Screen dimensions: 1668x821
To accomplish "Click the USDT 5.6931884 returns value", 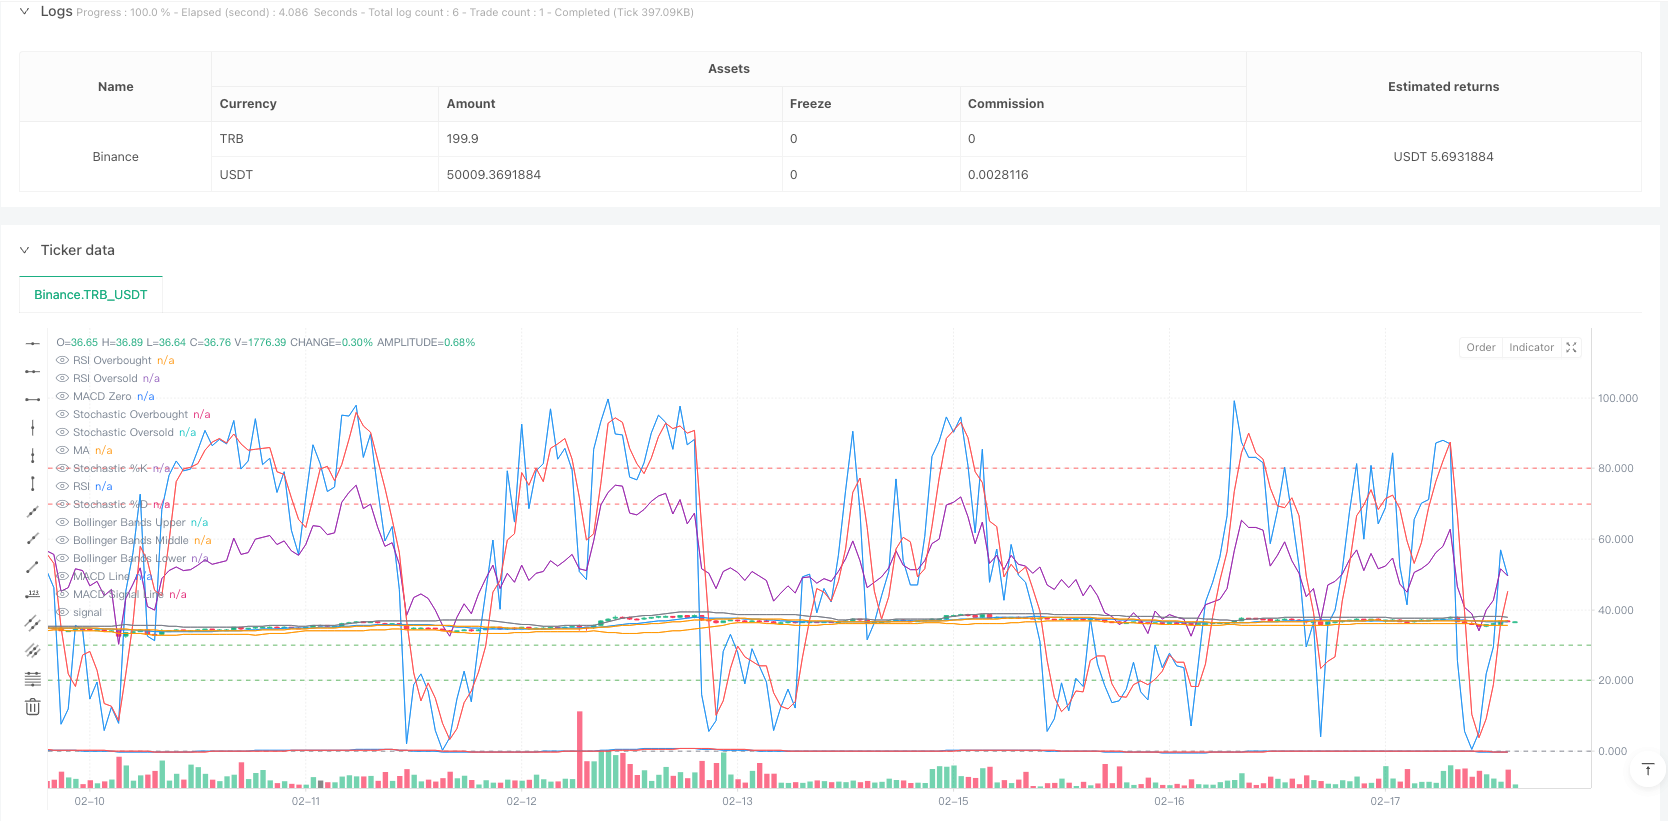I will pos(1444,157).
